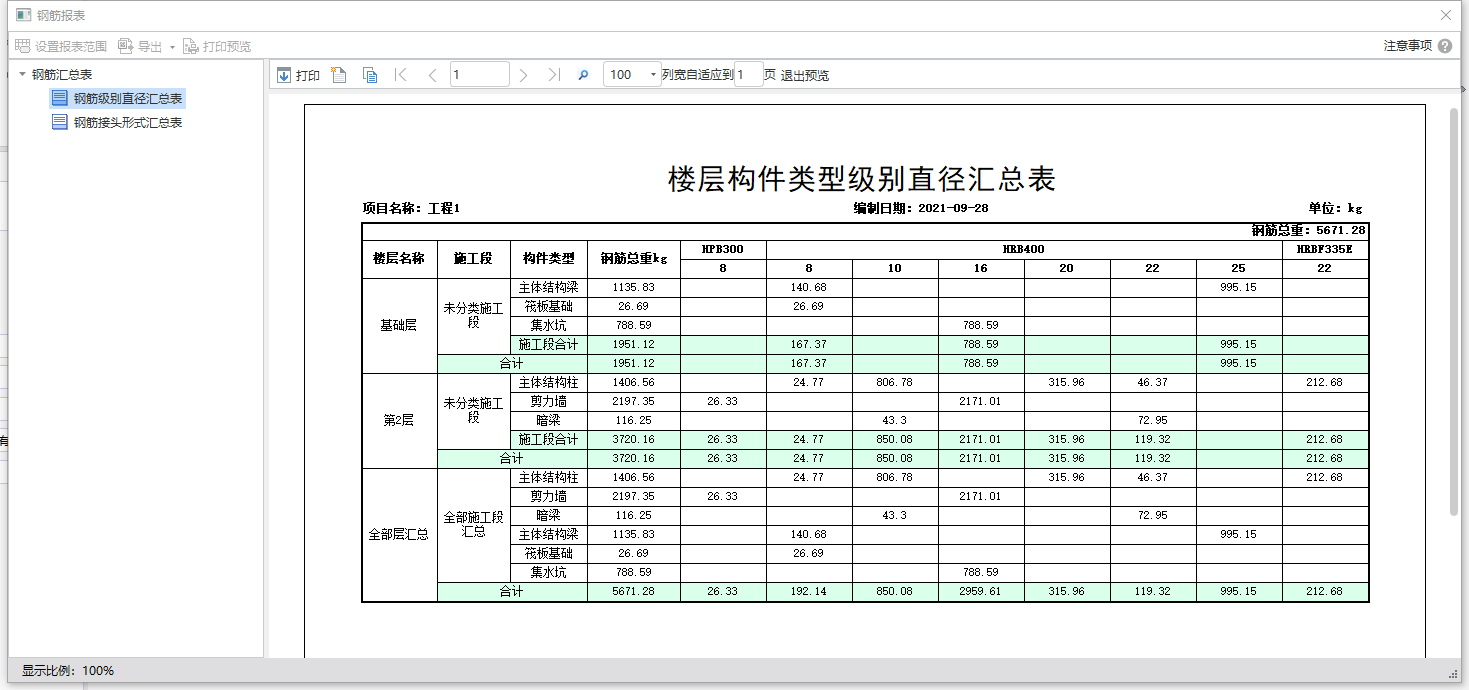This screenshot has width=1469, height=690.
Task: Click the 楼层名称 column header
Action: 399,258
